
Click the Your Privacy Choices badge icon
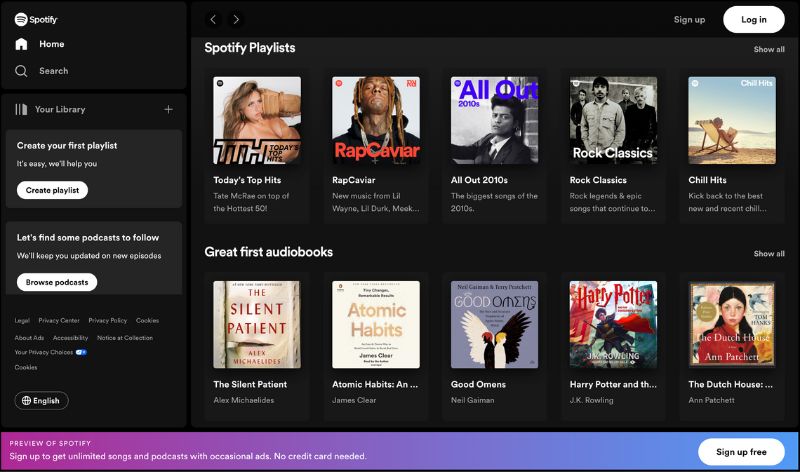81,352
